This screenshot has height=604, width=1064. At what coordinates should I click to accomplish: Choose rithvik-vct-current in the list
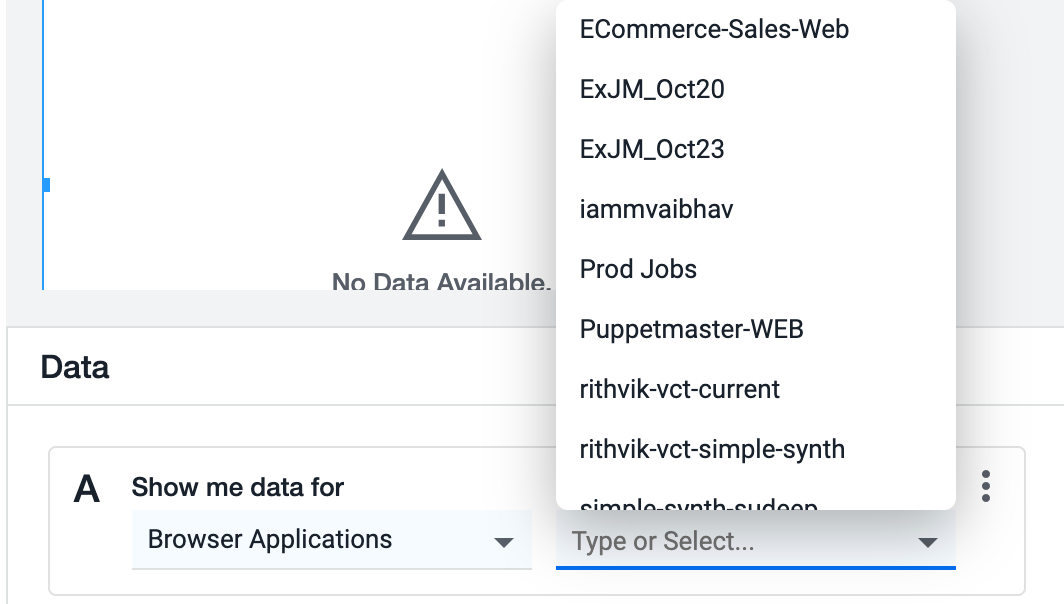[x=755, y=390]
